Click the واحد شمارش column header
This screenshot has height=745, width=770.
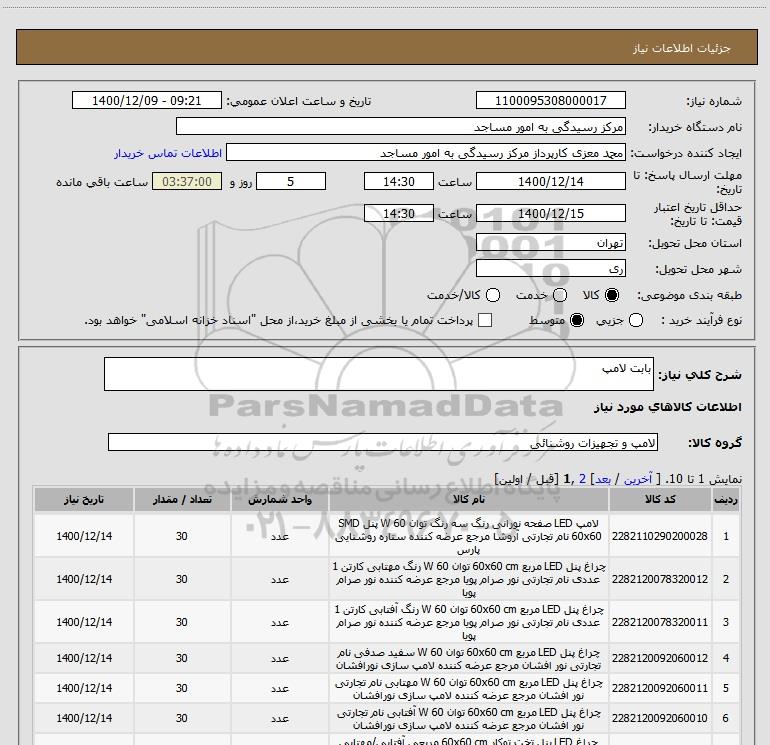click(x=280, y=499)
